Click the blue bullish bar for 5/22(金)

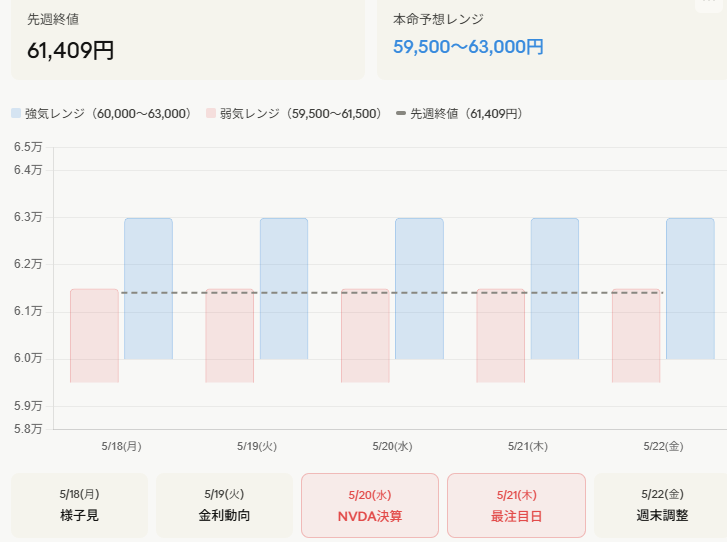690,288
